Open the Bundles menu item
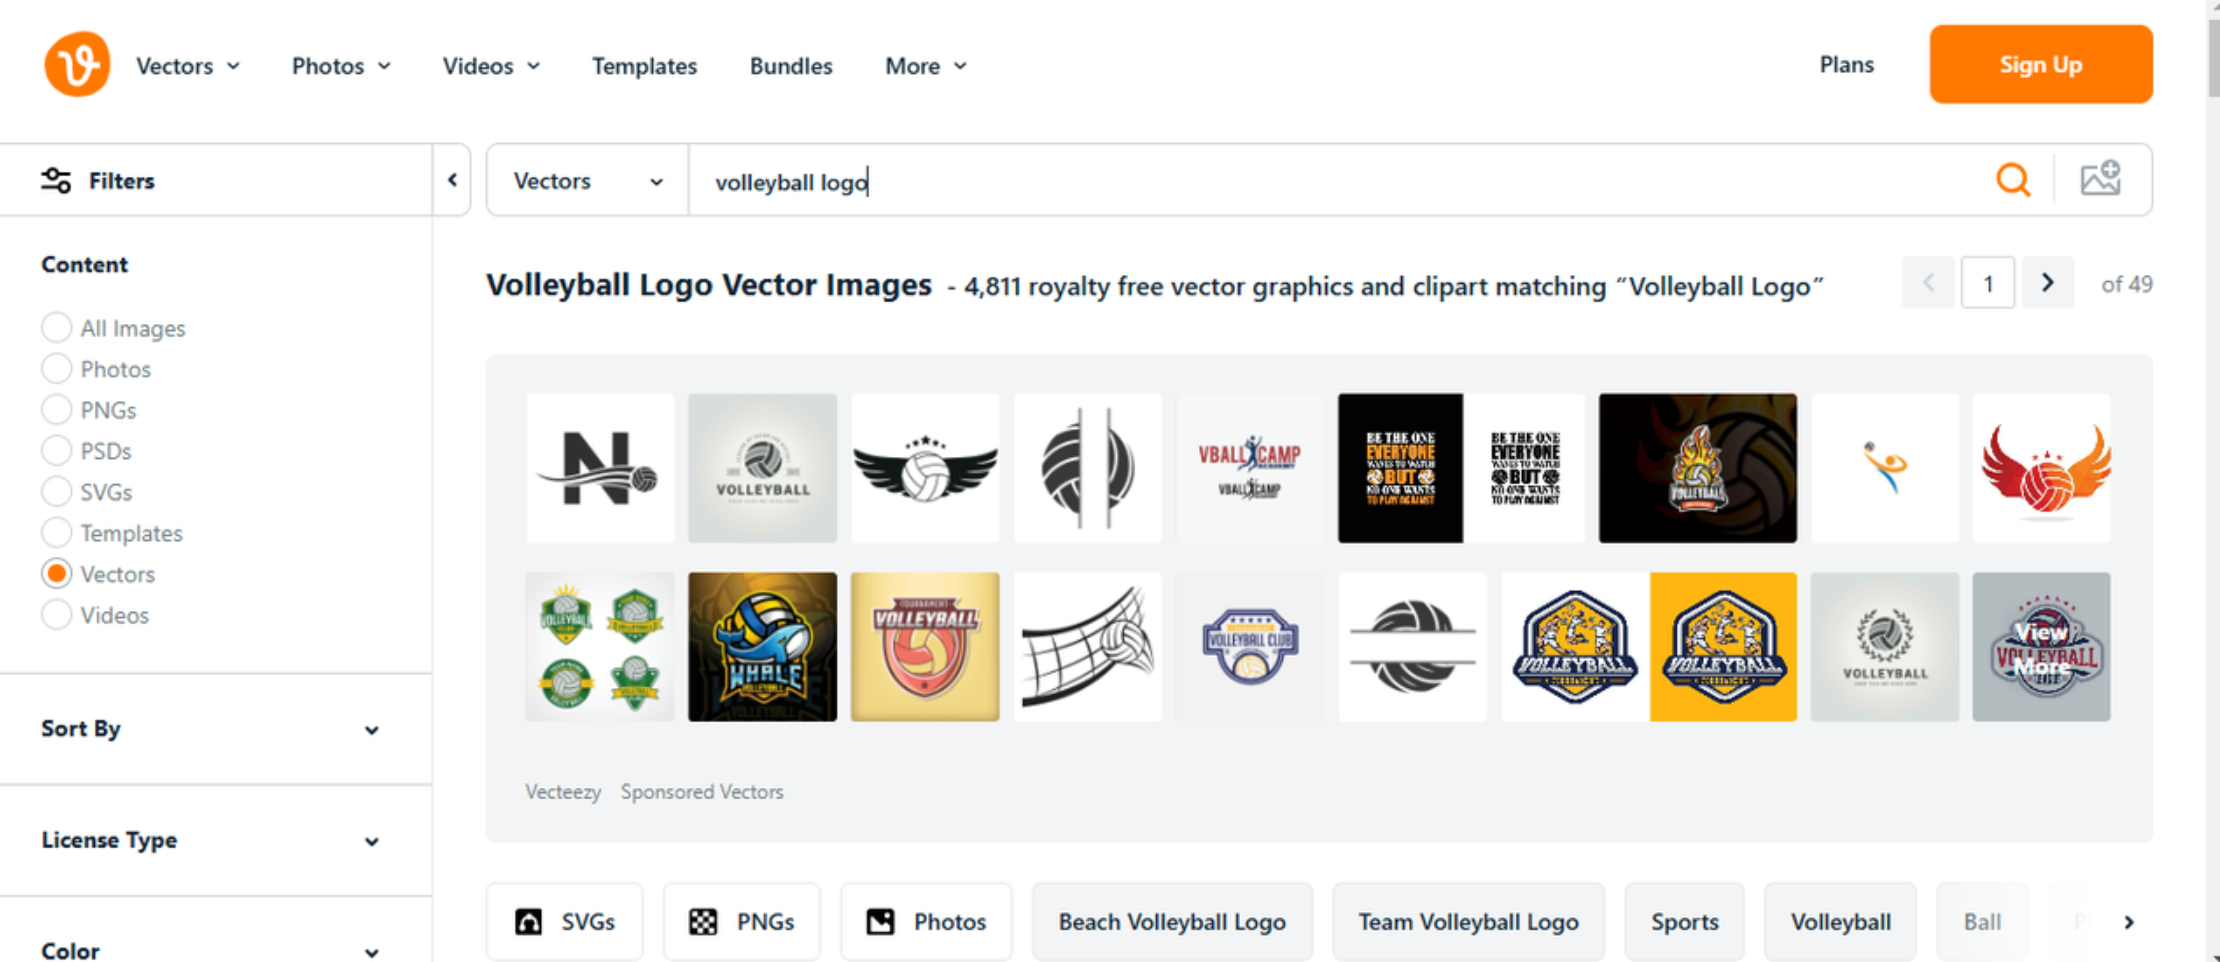The height and width of the screenshot is (962, 2220). click(x=790, y=66)
